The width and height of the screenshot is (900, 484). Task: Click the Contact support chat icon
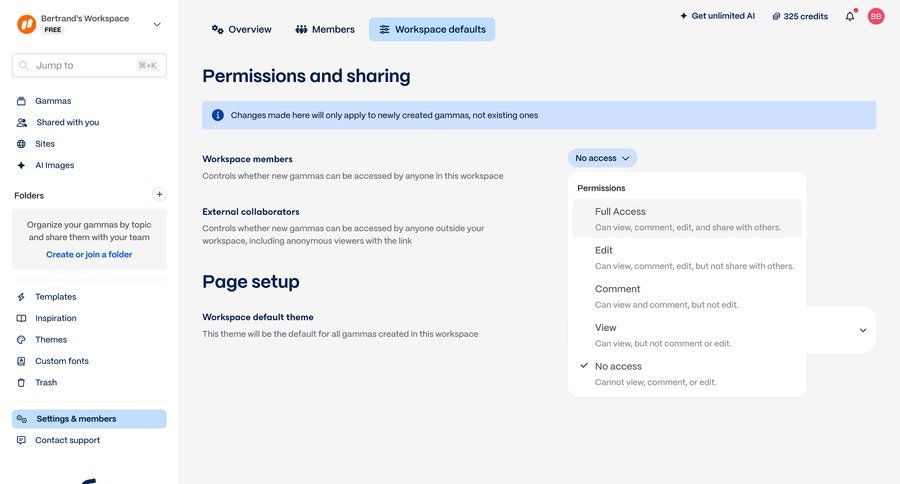coord(21,440)
